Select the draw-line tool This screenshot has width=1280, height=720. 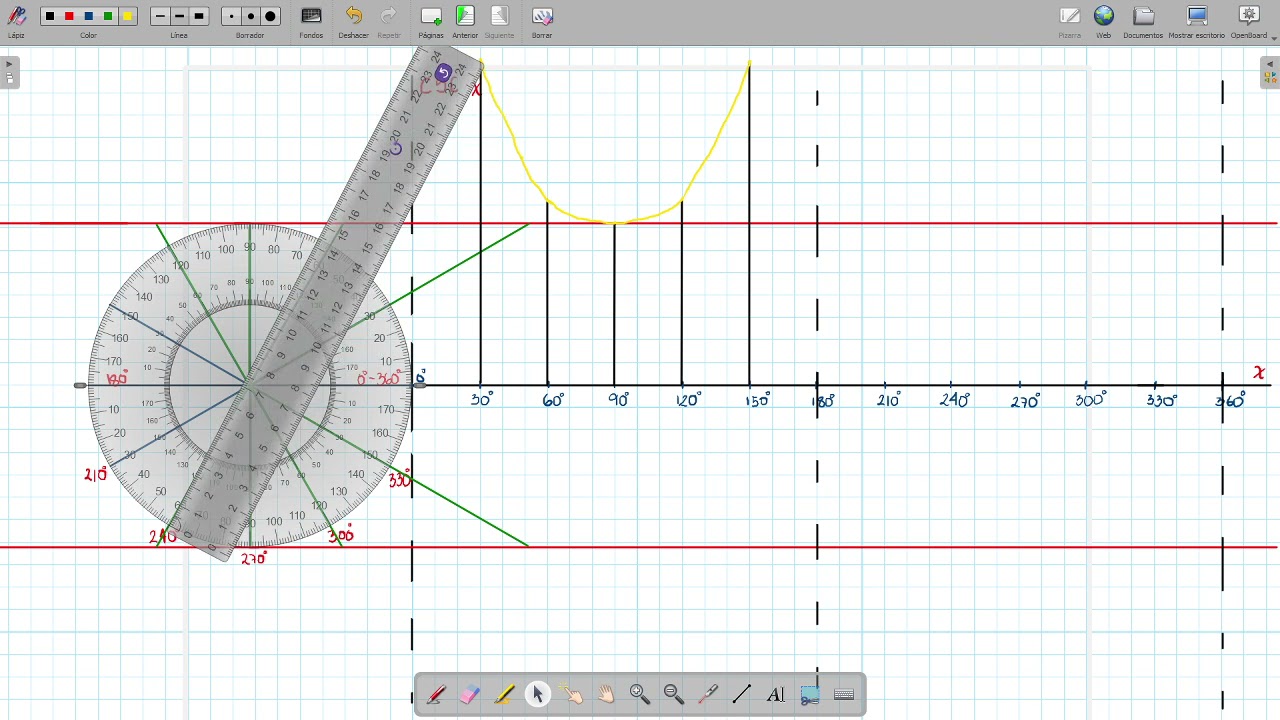click(x=742, y=695)
